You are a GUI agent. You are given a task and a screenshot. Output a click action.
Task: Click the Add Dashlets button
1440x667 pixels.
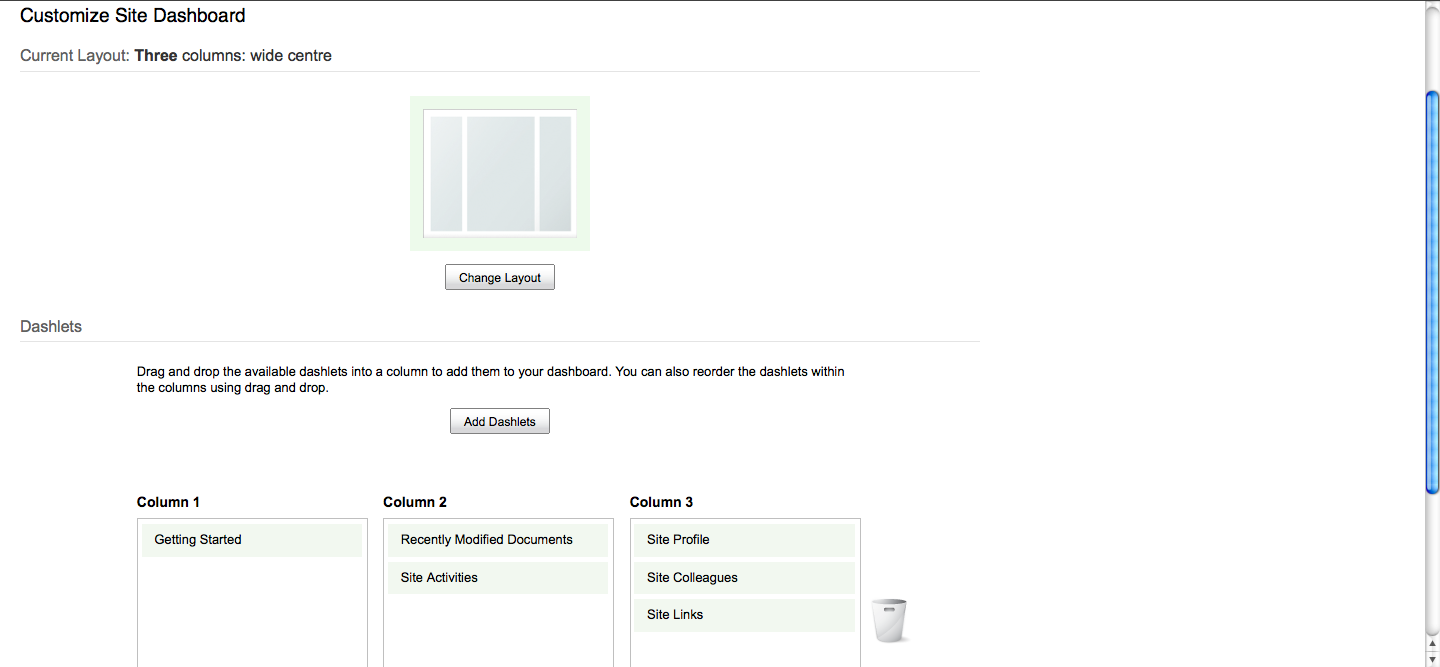click(x=500, y=421)
